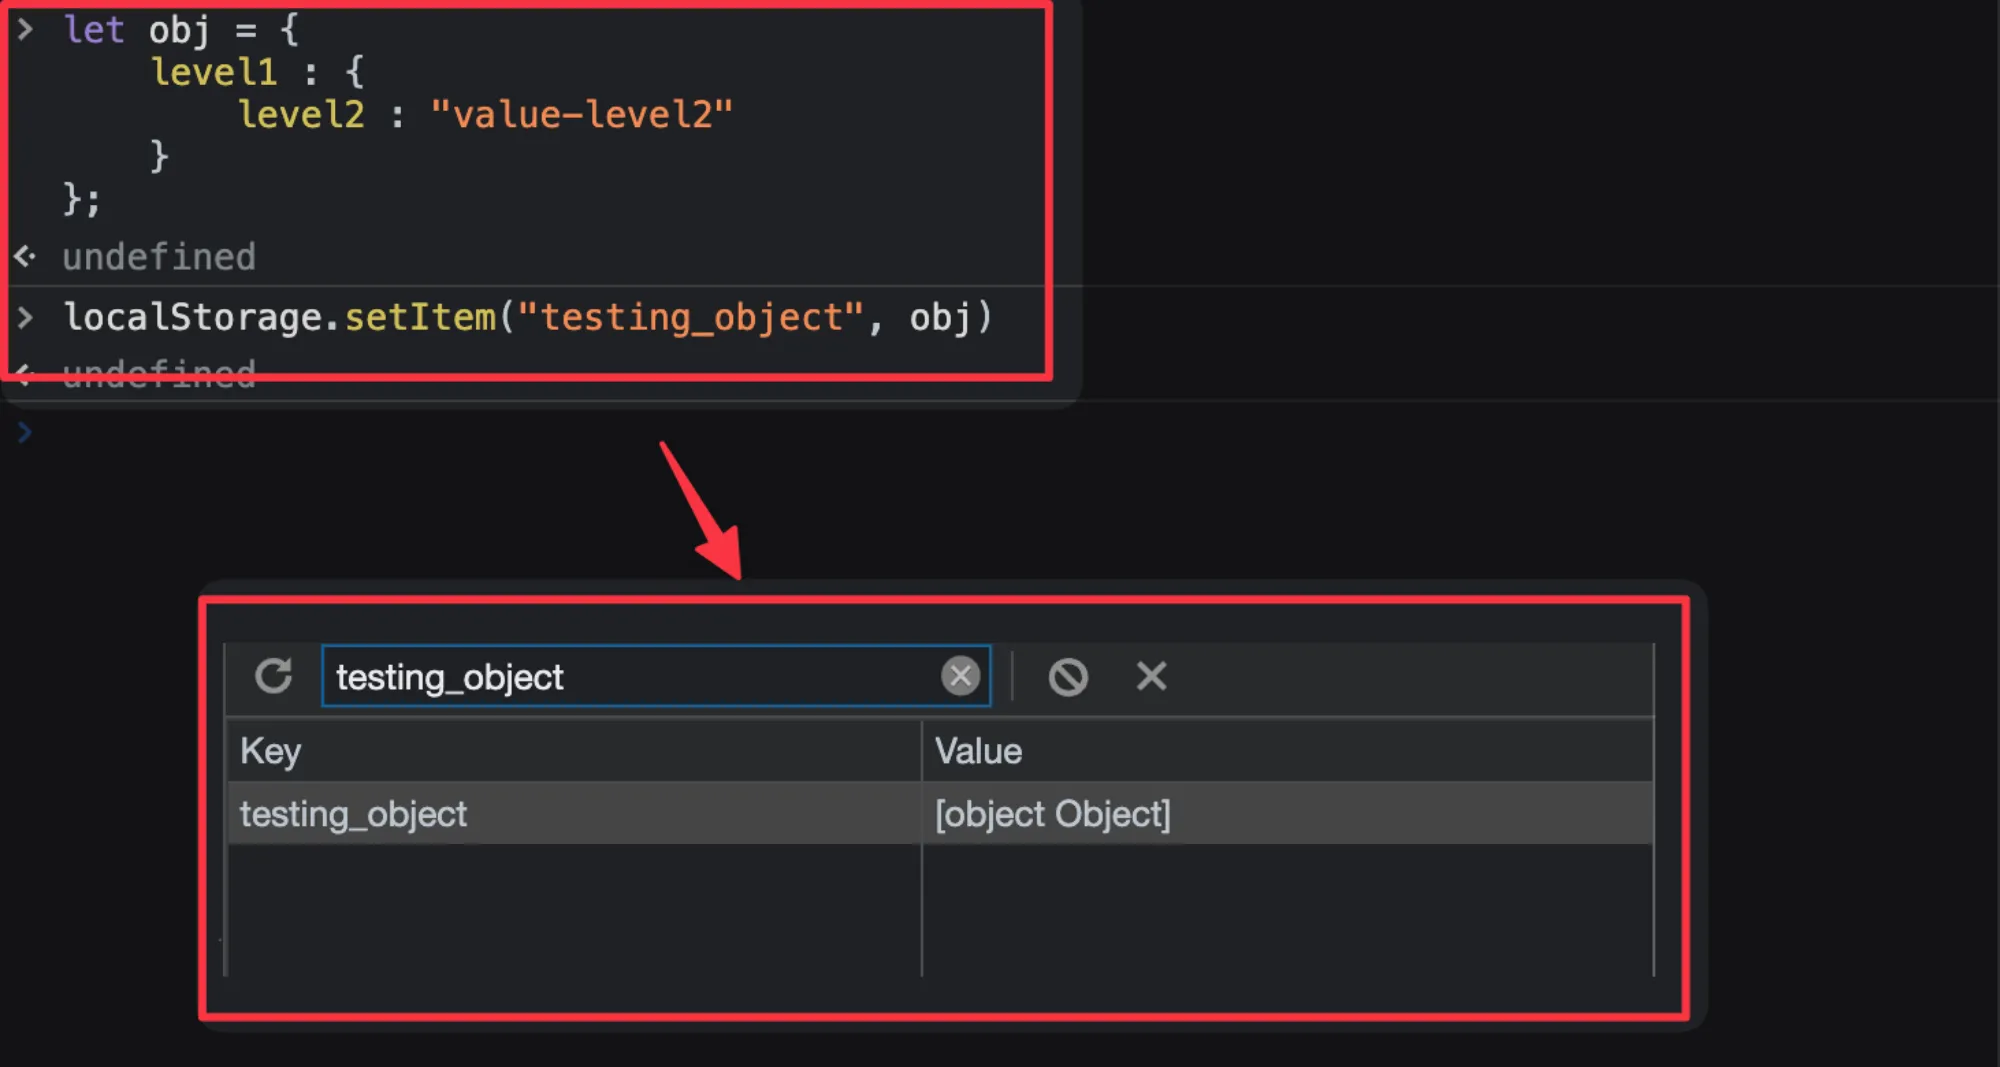The image size is (2000, 1067).
Task: Click the chevron before 'let obj'
Action: coord(25,30)
